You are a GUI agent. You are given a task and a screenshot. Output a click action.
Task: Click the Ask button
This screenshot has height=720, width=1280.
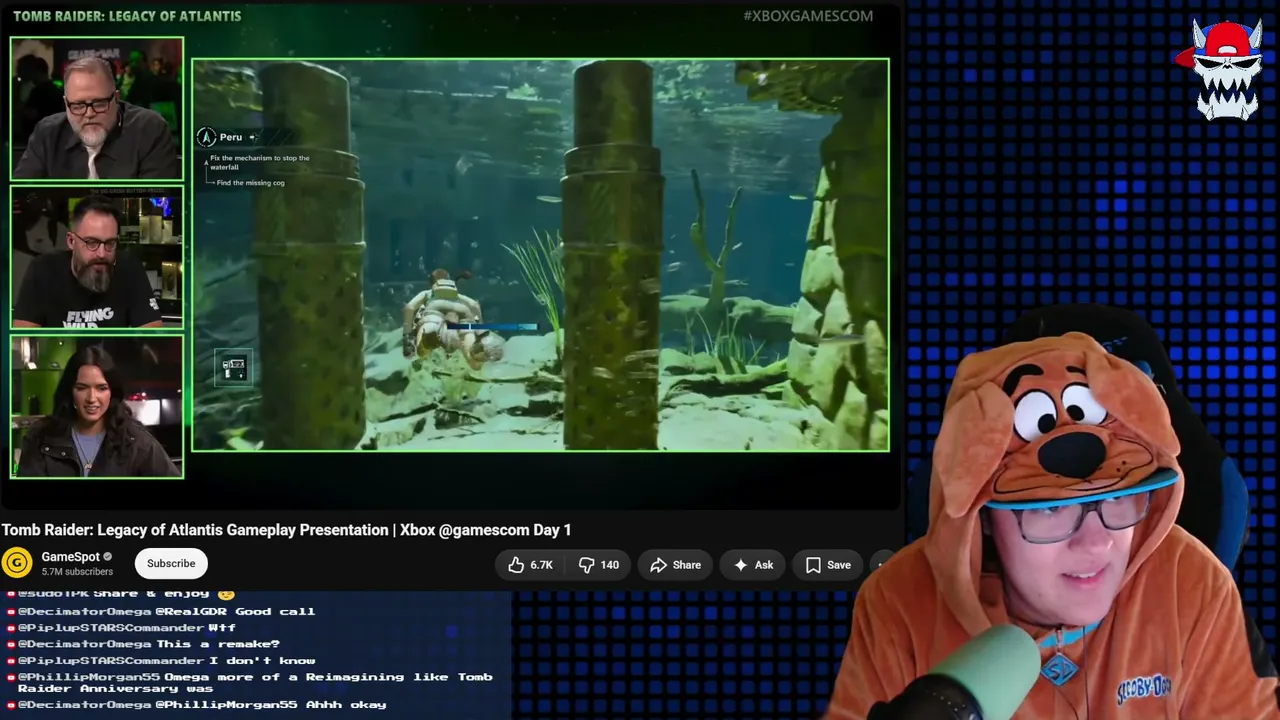pos(753,565)
